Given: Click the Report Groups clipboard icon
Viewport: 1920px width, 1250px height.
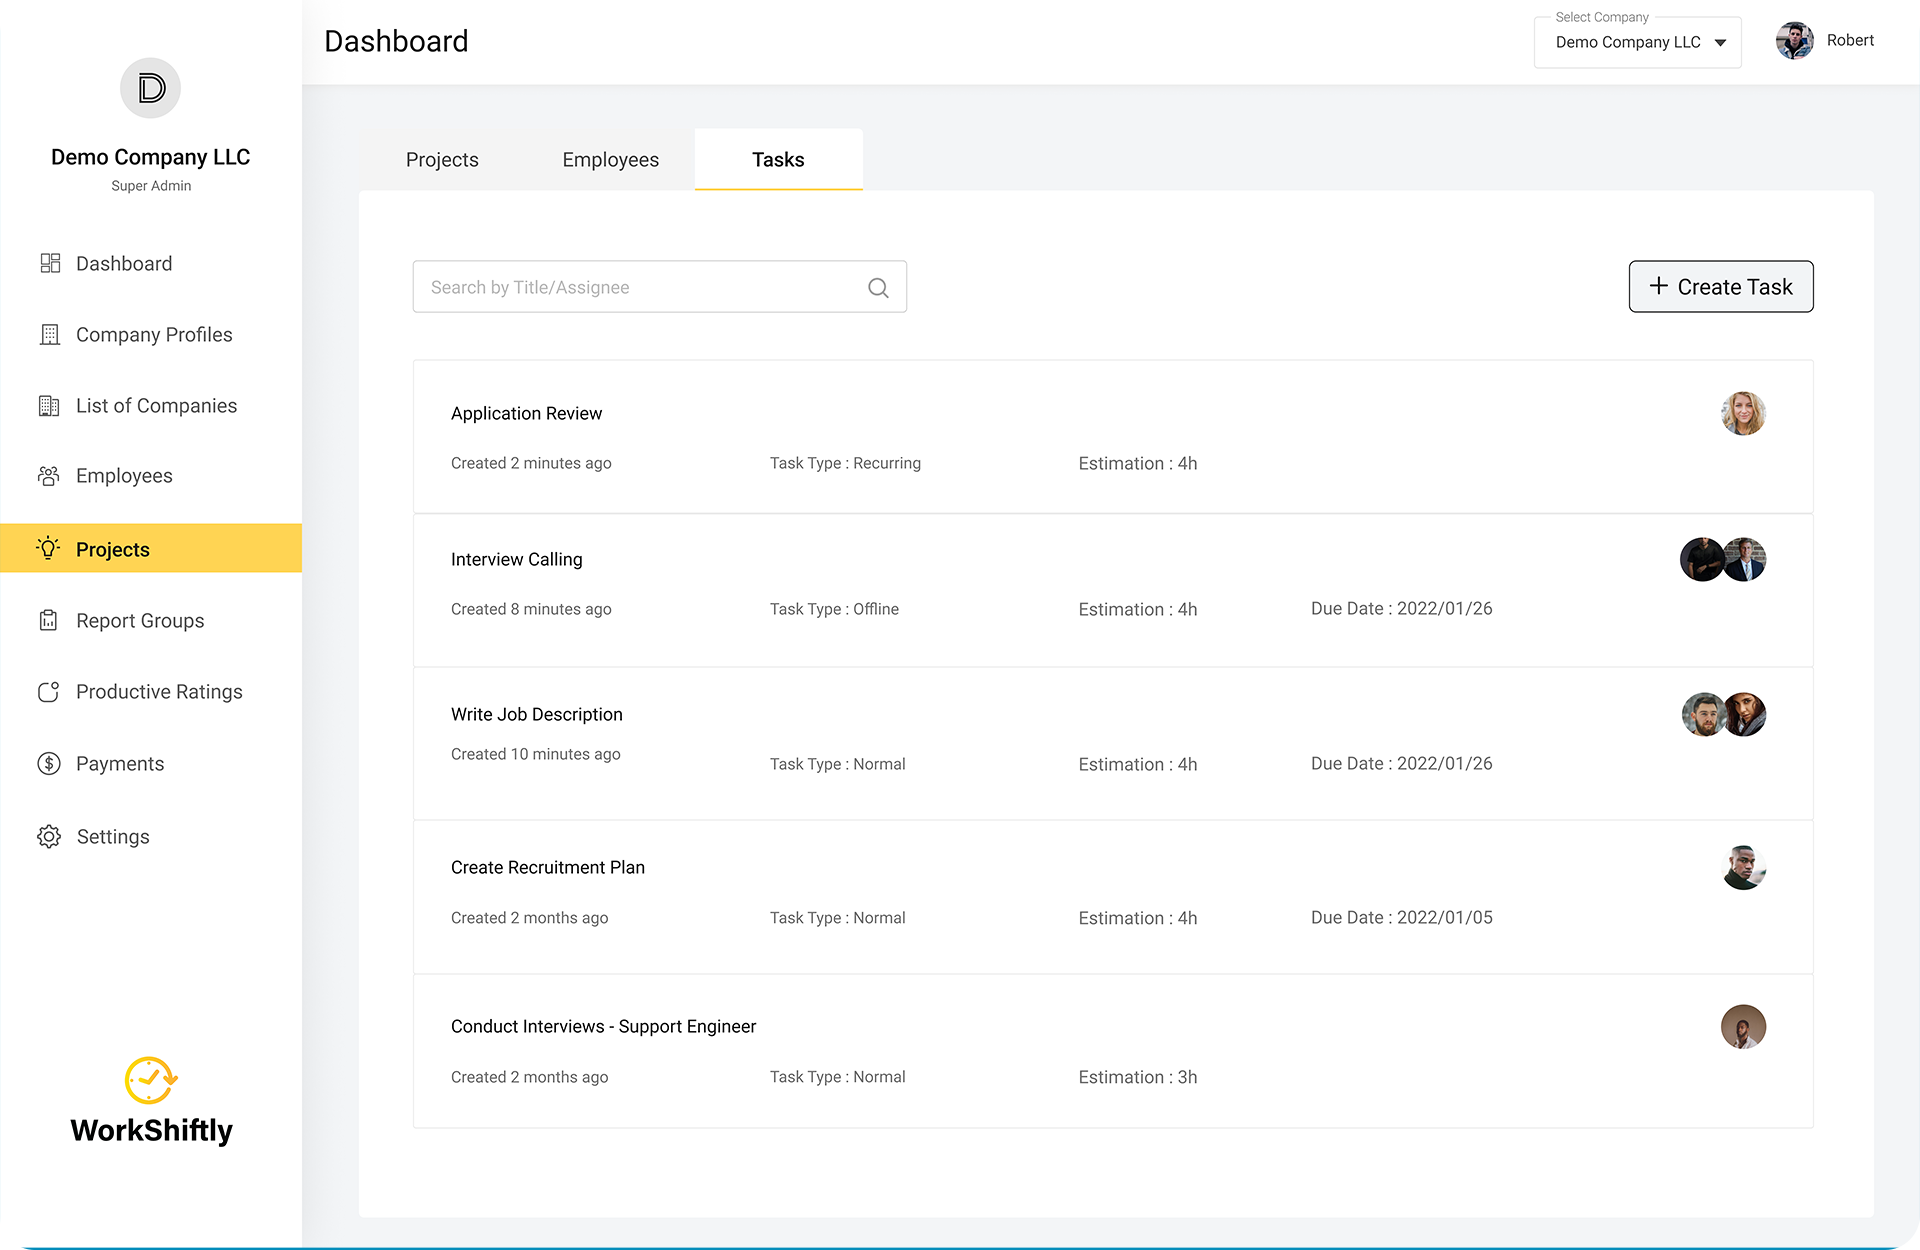Looking at the screenshot, I should pyautogui.click(x=49, y=621).
